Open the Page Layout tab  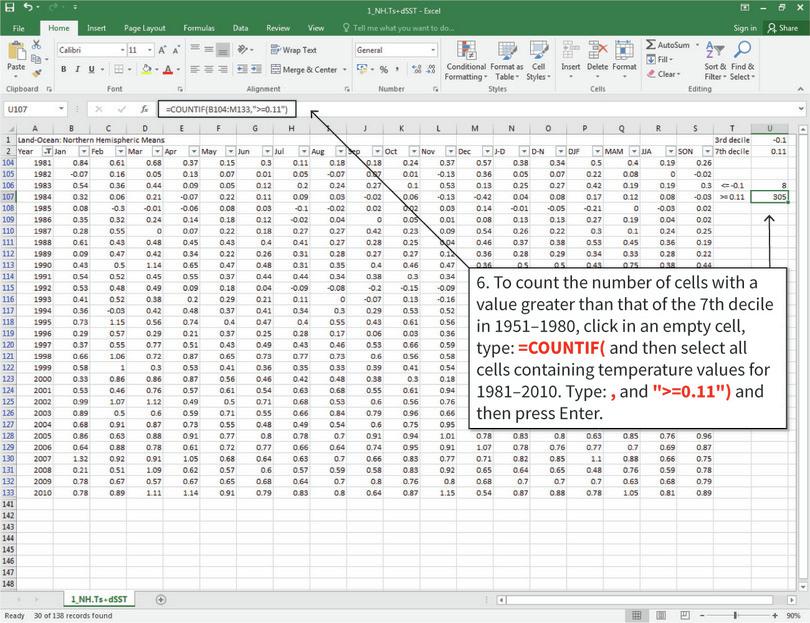click(x=146, y=28)
